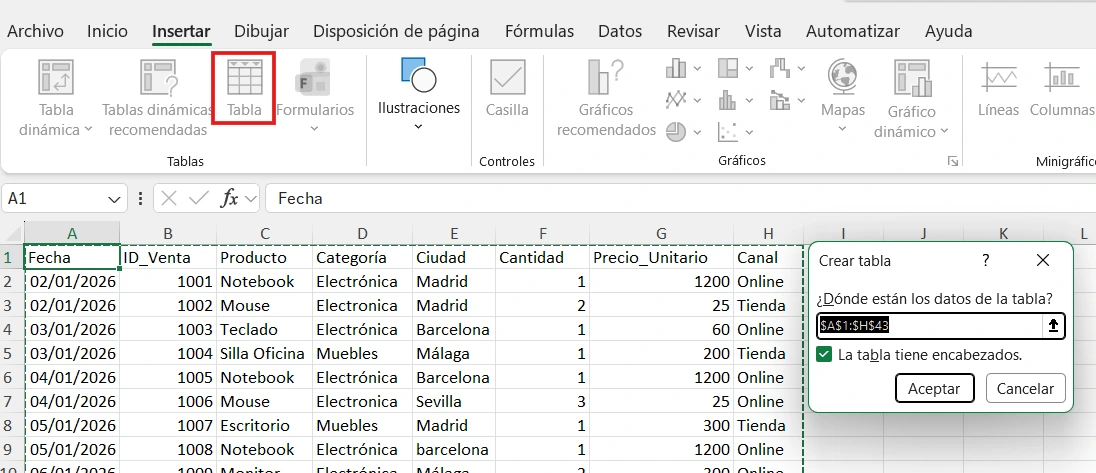The image size is (1096, 473).
Task: Expand the Gráfico dinámico dropdown arrow
Action: coord(944,131)
